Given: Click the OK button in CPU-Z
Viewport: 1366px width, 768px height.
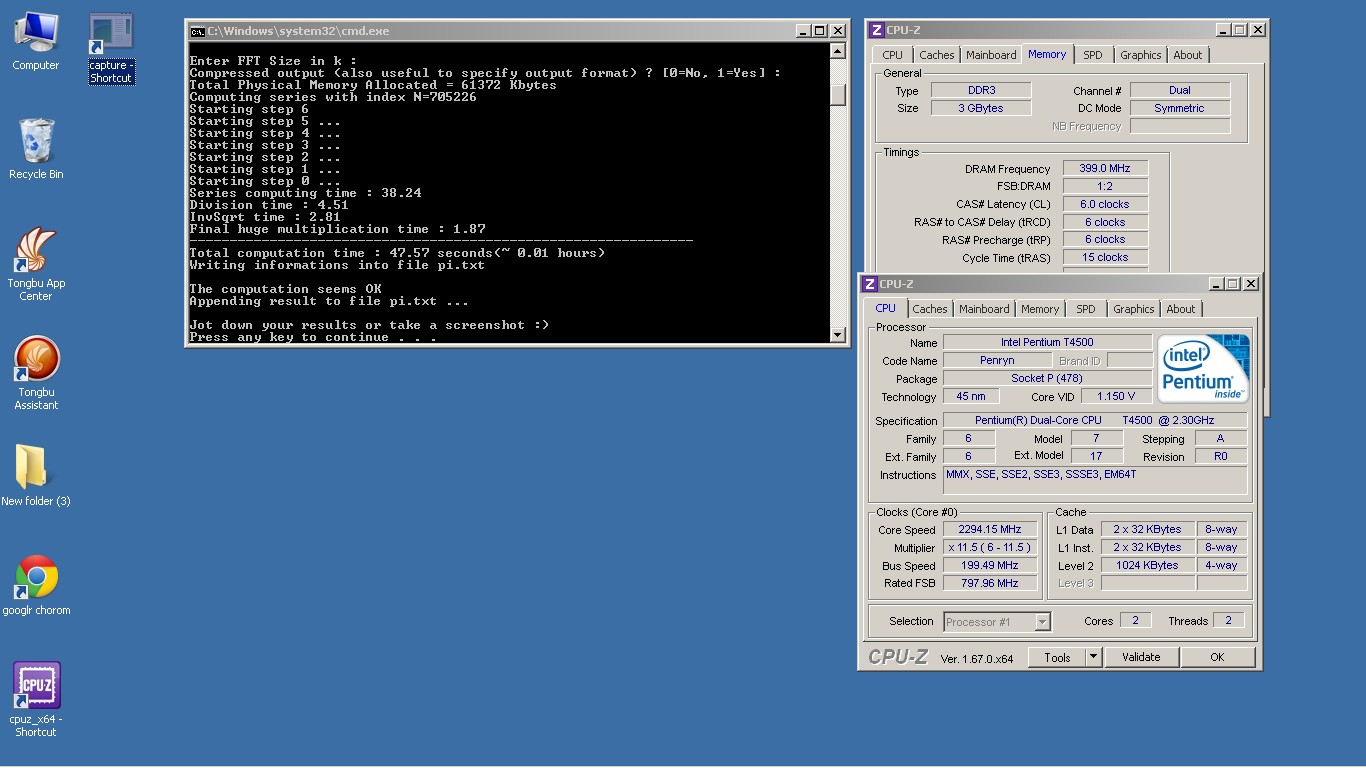Looking at the screenshot, I should (1217, 657).
